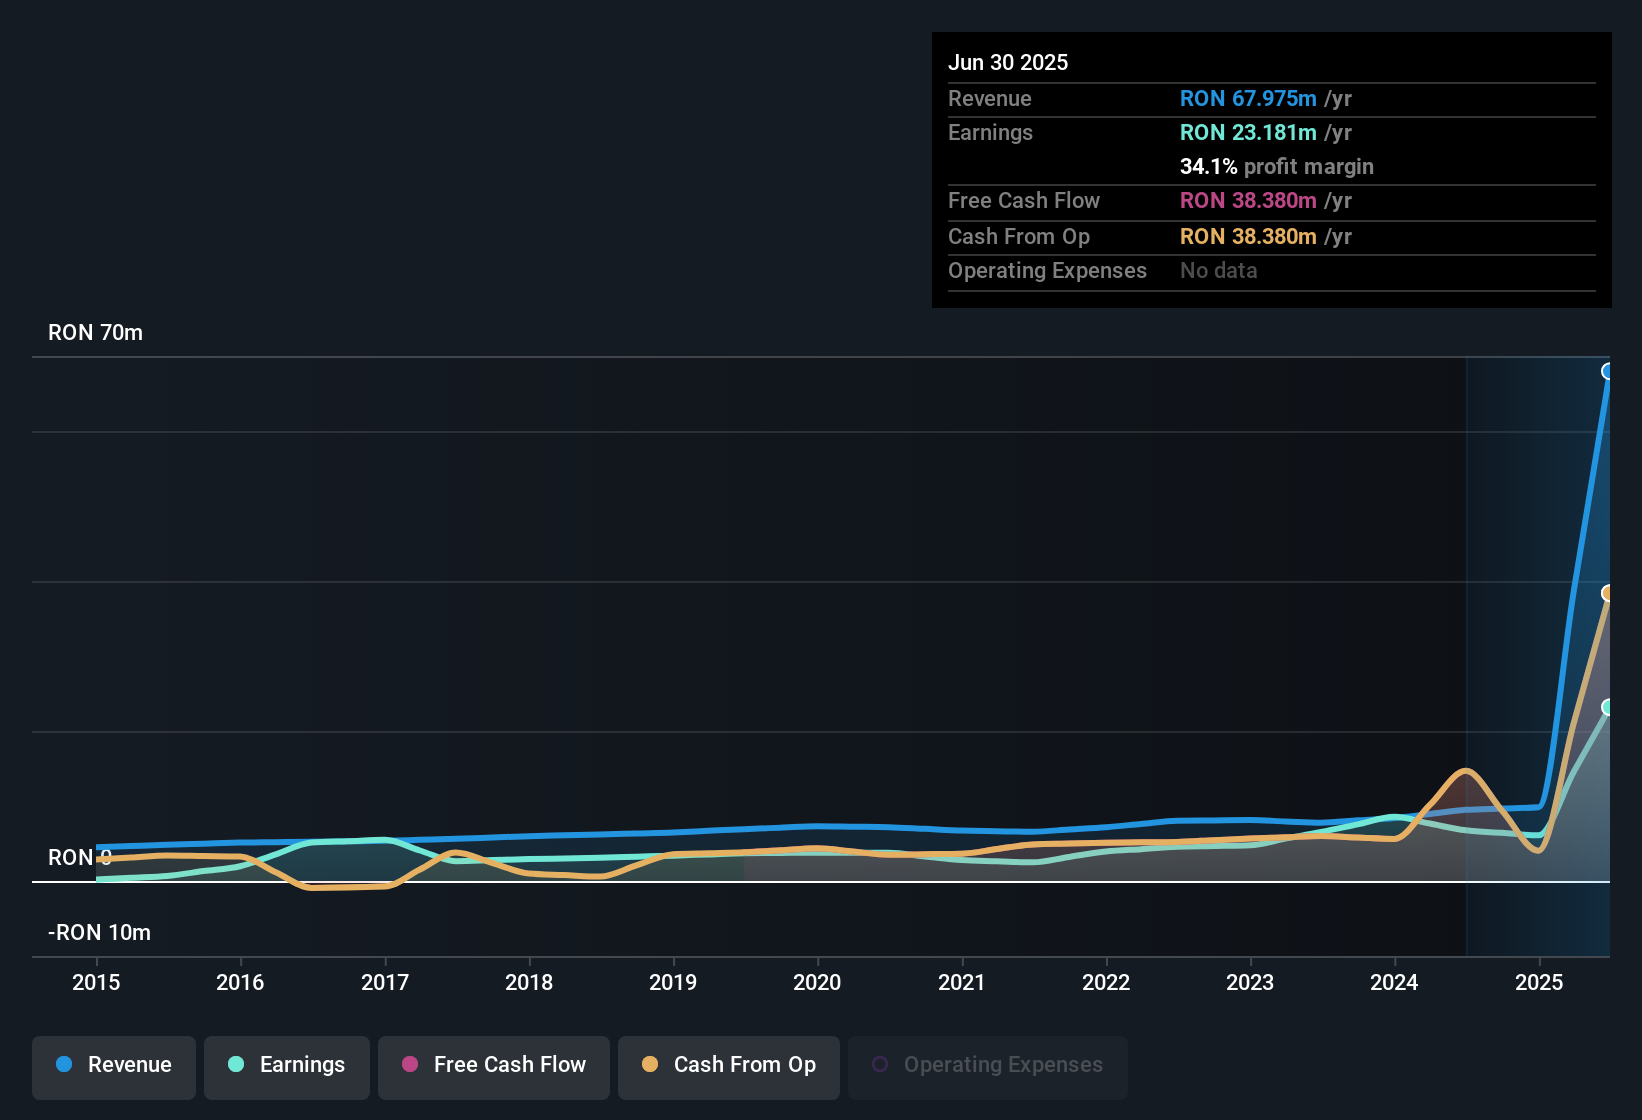1642x1120 pixels.
Task: Click the RON 67.975m Revenue value link
Action: (x=1248, y=99)
